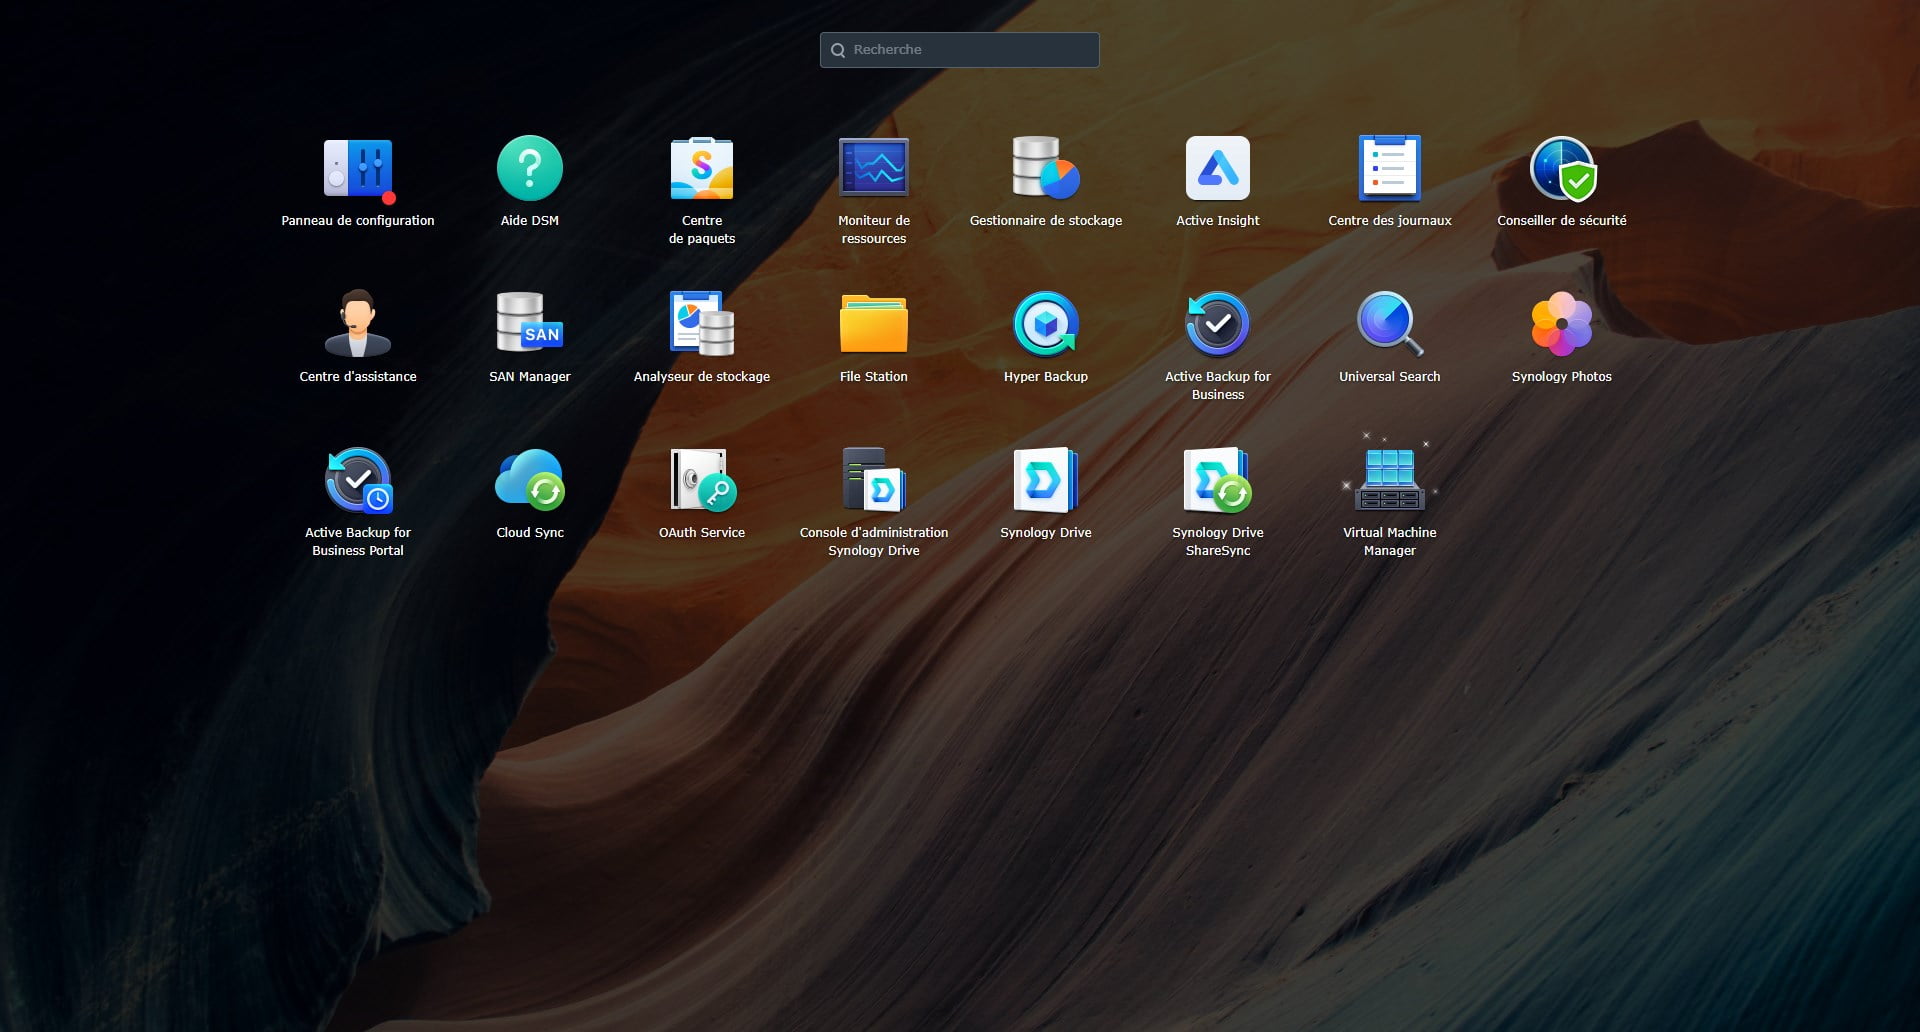Open Analyseur de stockage

click(x=702, y=324)
